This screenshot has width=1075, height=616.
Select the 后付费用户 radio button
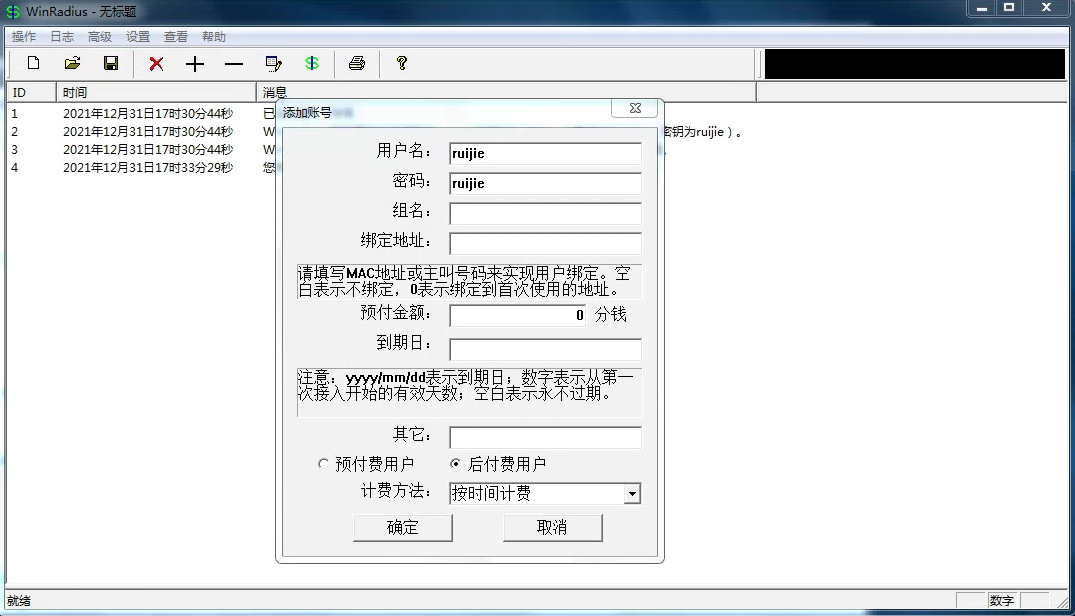pos(455,464)
